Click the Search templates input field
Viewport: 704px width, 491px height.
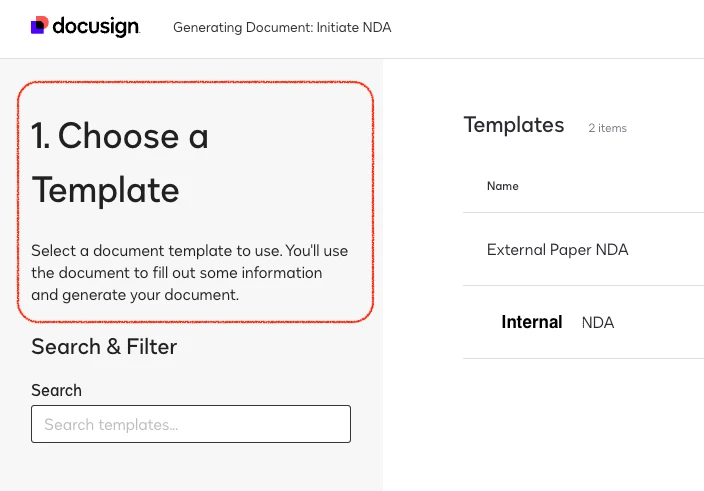coord(191,424)
